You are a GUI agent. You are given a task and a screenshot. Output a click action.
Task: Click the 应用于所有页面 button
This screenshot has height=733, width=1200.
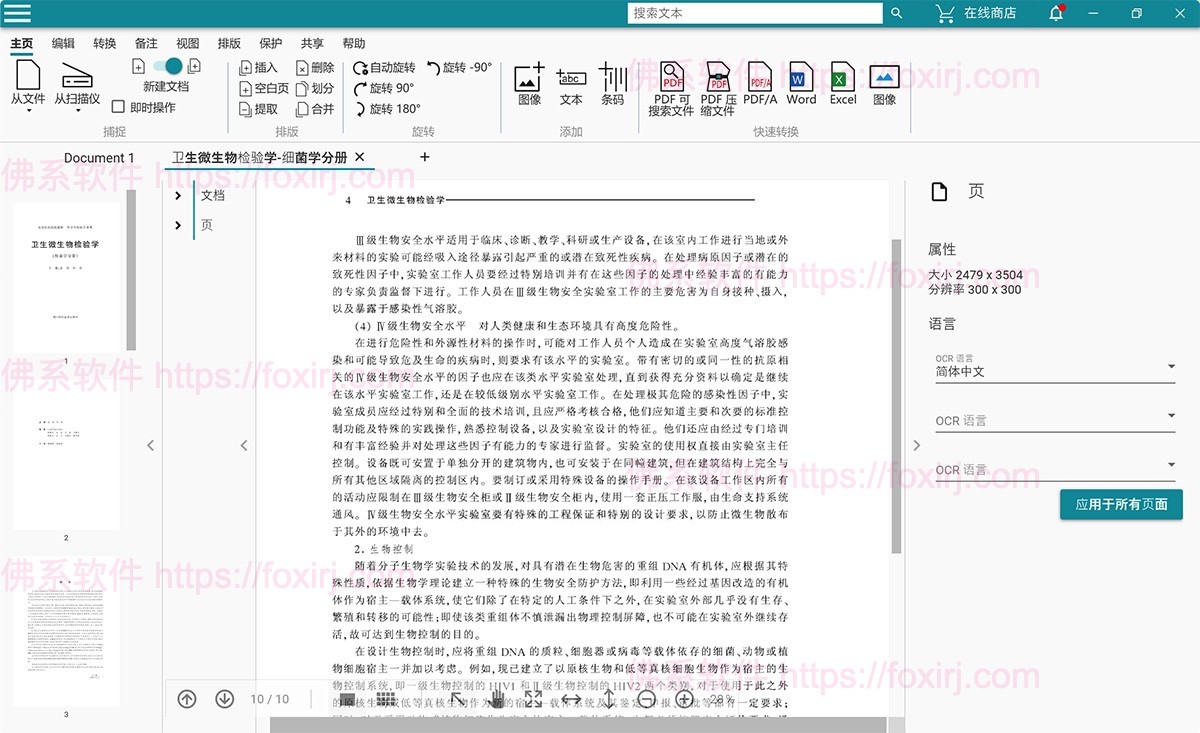pyautogui.click(x=1121, y=505)
